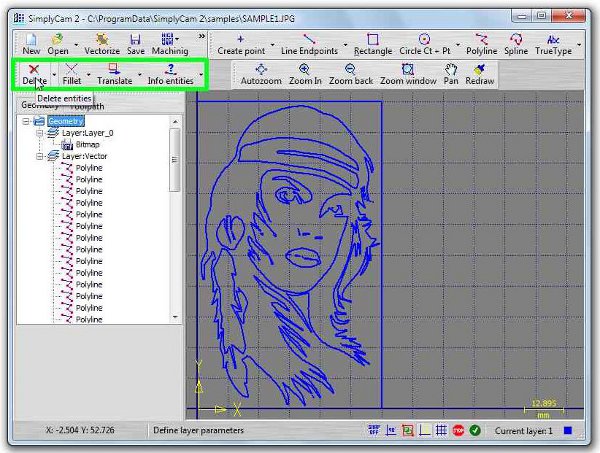Save the current project
The width and height of the screenshot is (600, 453).
coord(135,44)
